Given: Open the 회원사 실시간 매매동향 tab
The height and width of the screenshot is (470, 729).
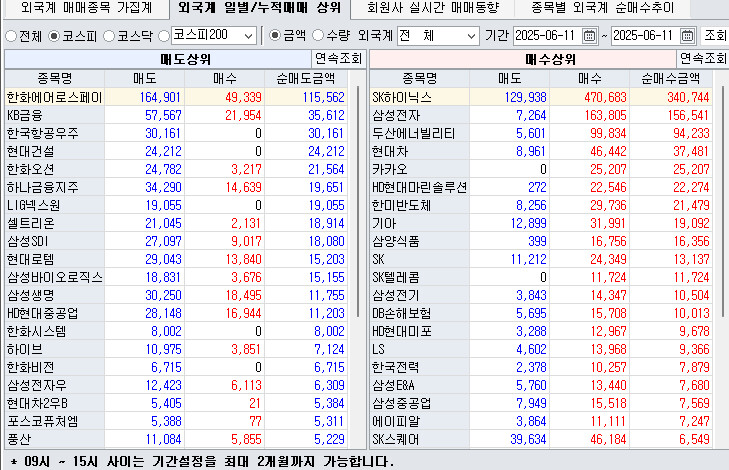Looking at the screenshot, I should (432, 8).
